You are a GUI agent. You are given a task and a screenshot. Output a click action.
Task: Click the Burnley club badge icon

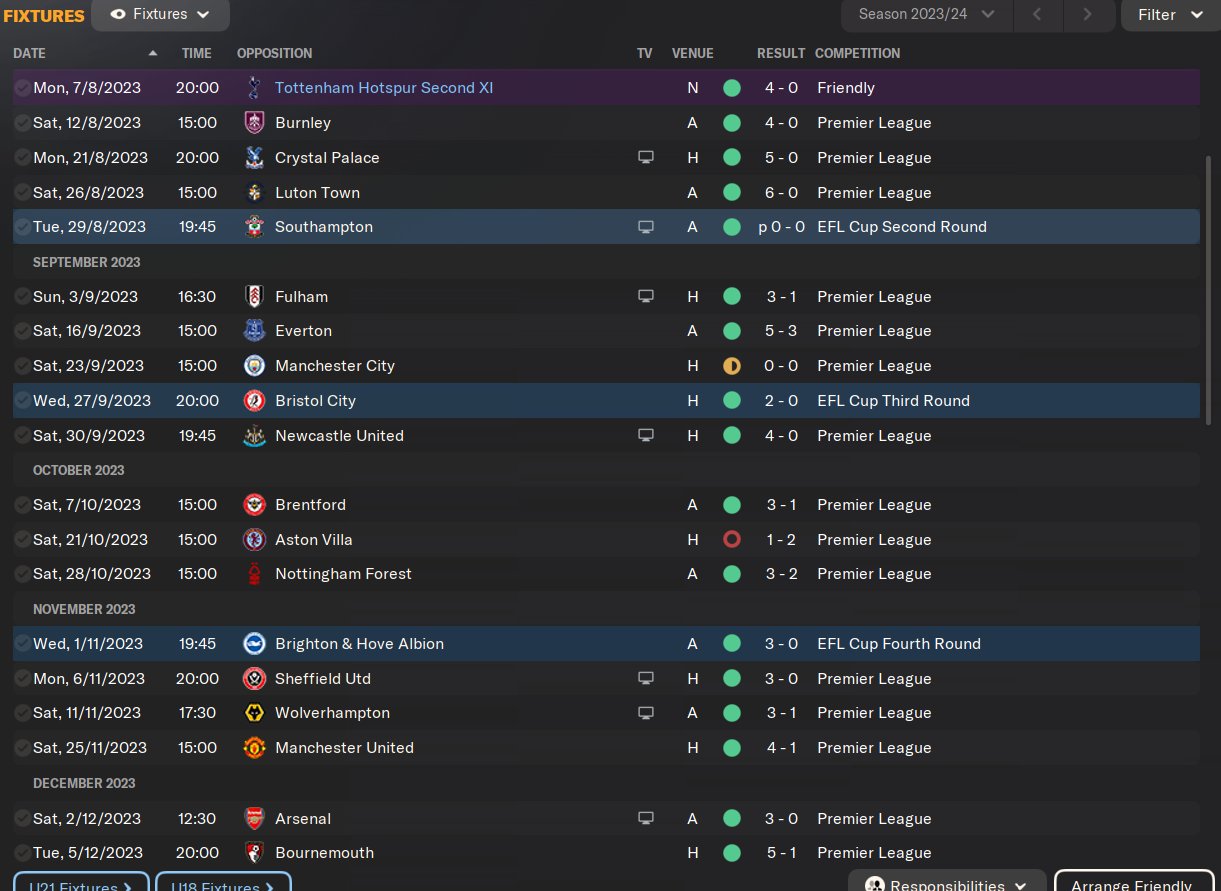tap(254, 123)
